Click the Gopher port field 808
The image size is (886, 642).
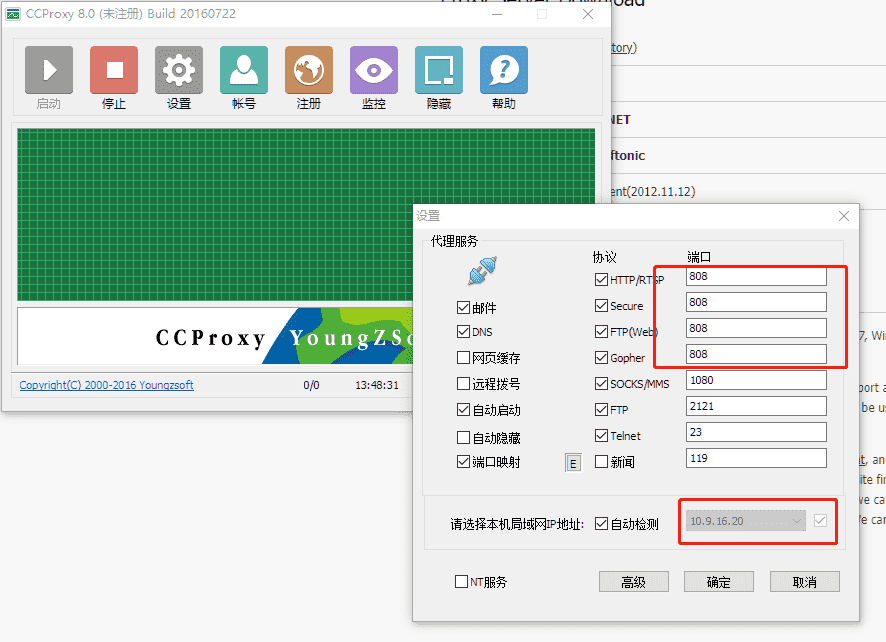tap(756, 354)
